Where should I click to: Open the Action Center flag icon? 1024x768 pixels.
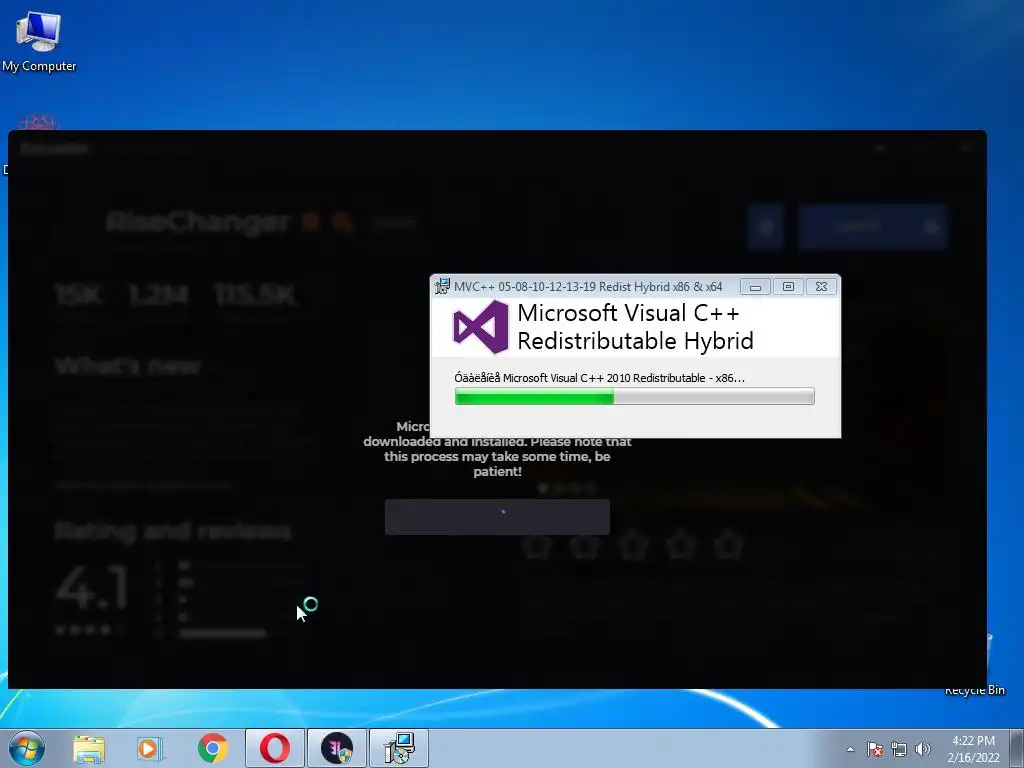(x=875, y=749)
